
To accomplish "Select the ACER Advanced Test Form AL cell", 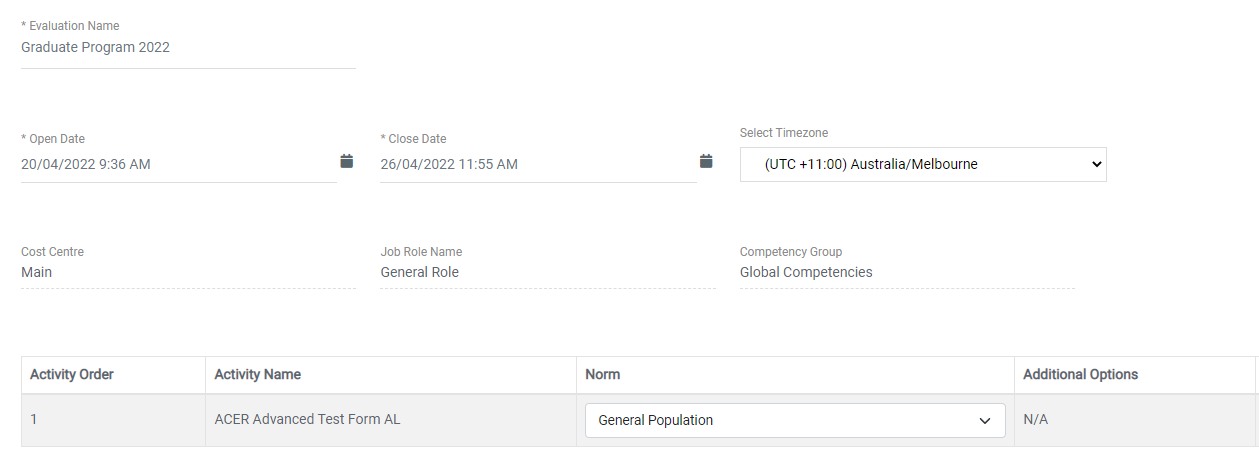I will click(307, 419).
